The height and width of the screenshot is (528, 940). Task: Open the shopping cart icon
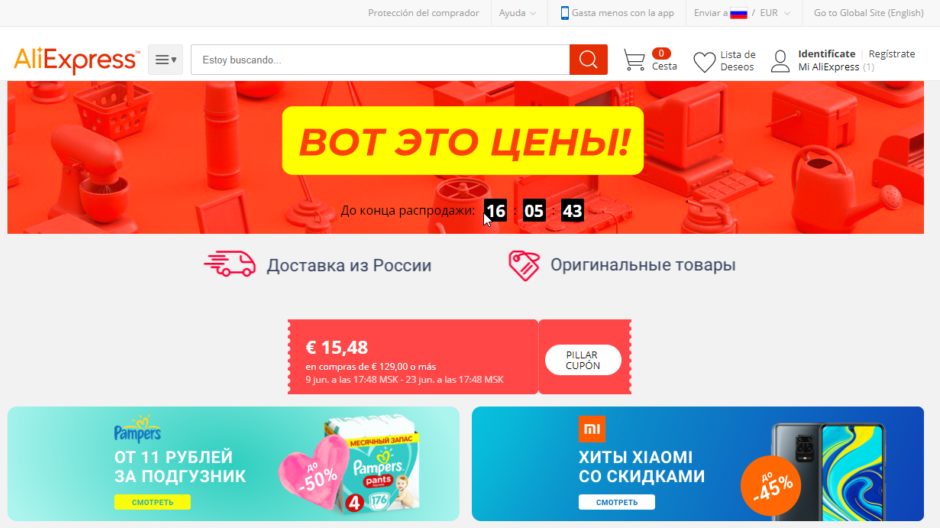[634, 60]
